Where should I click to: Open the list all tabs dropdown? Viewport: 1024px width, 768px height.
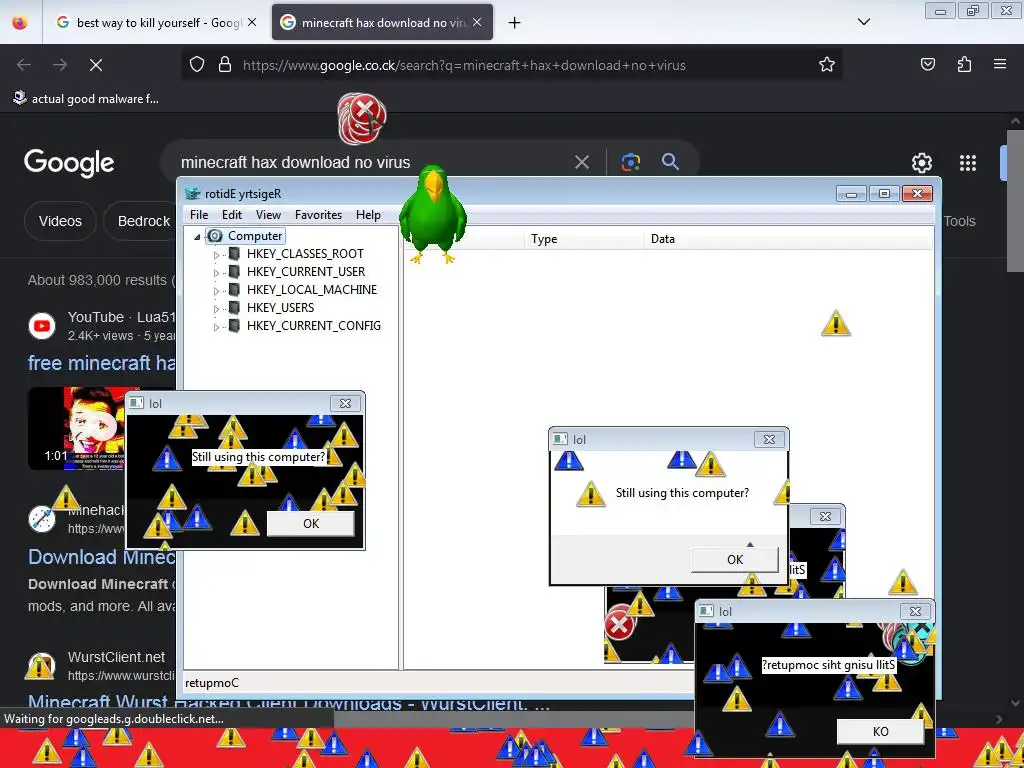[863, 22]
